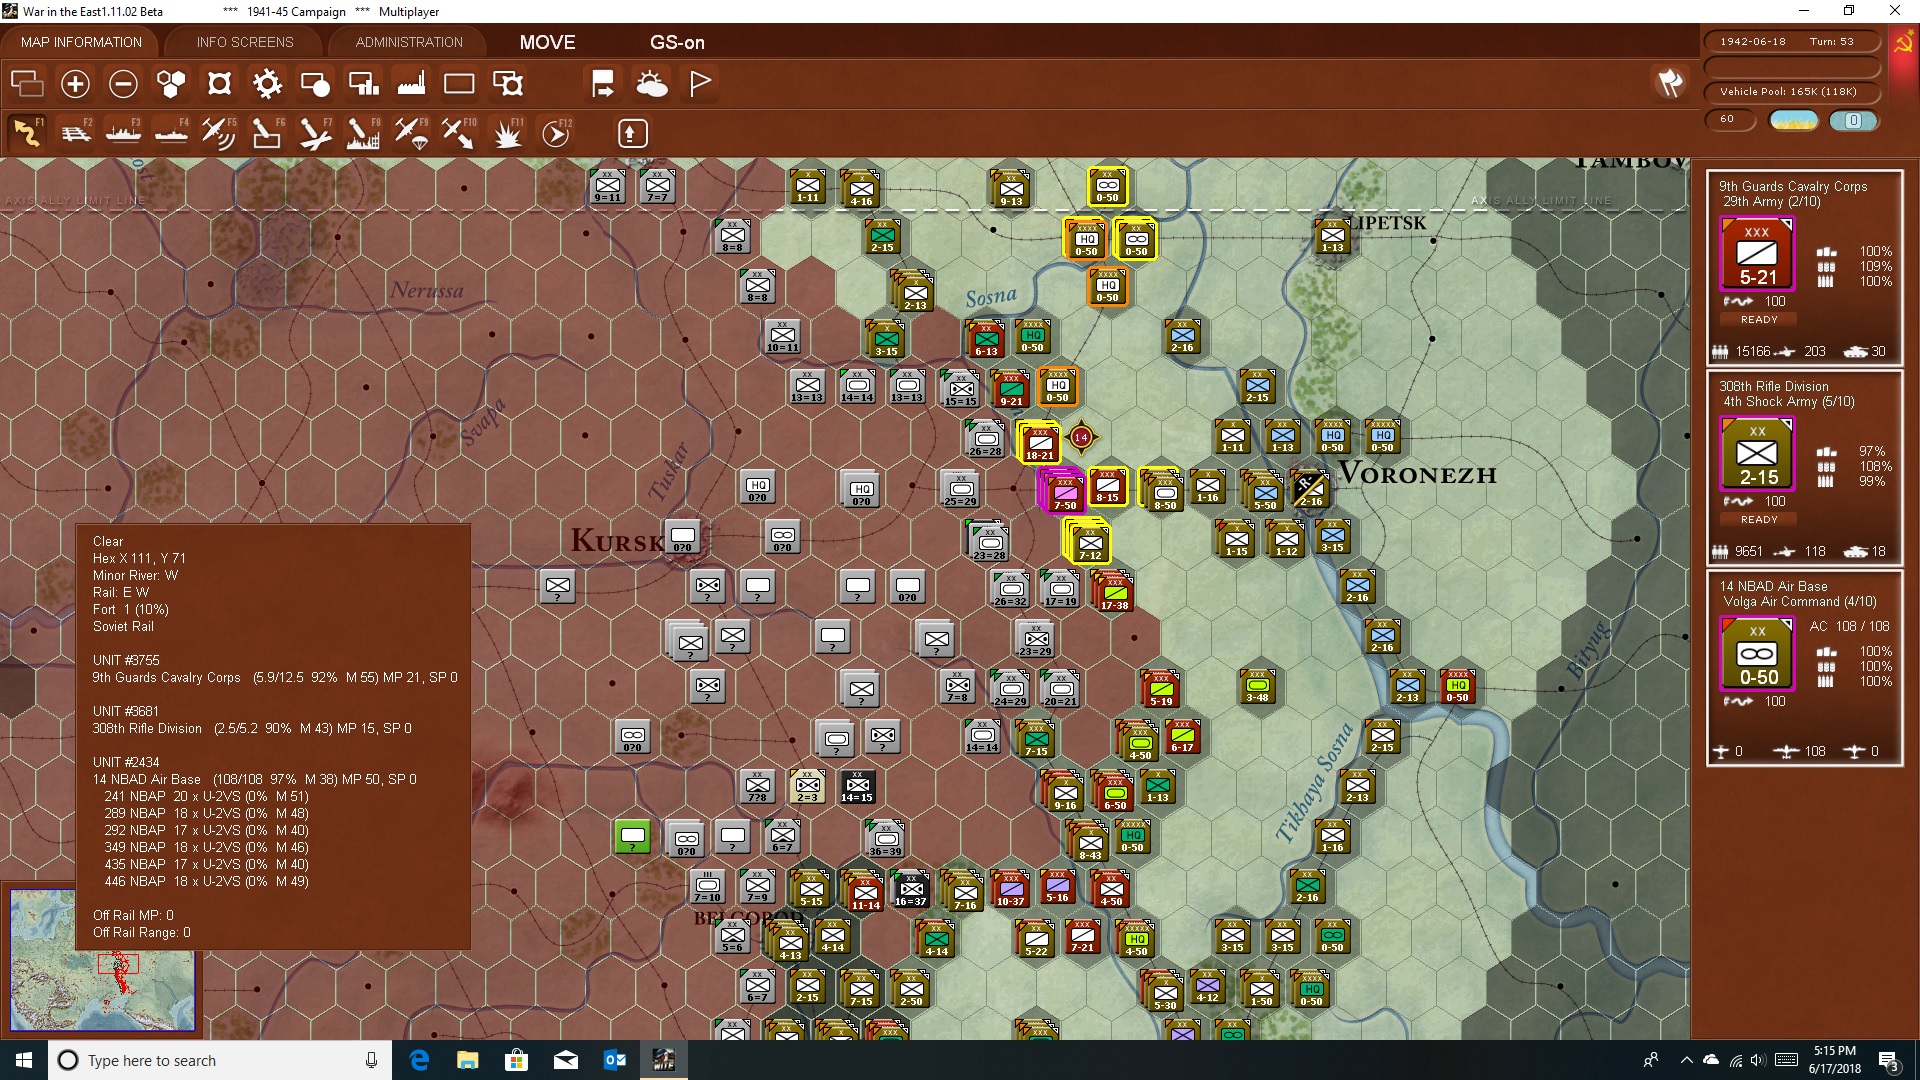This screenshot has height=1080, width=1920.
Task: Click the 60 admin points field
Action: click(x=1730, y=119)
